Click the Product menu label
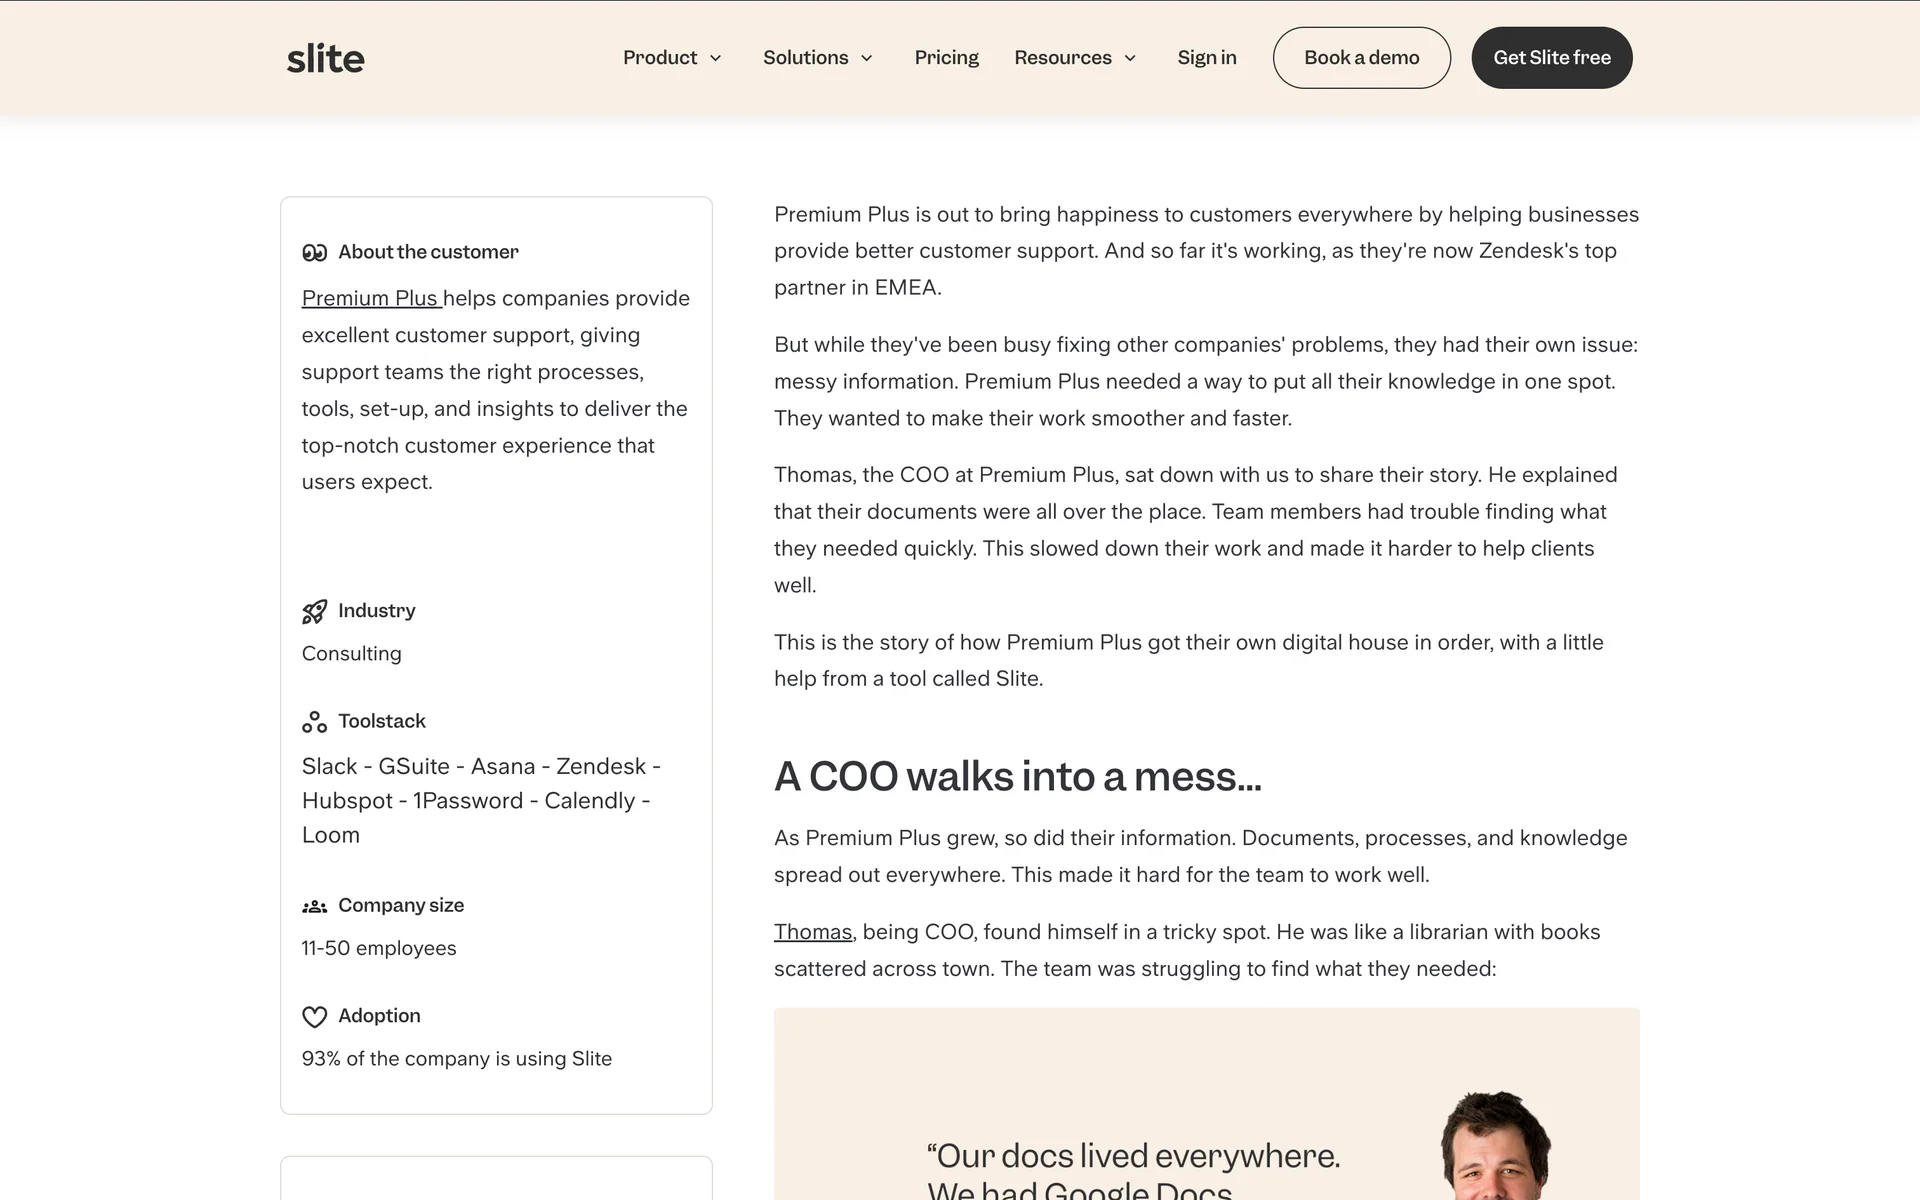This screenshot has height=1200, width=1920. [660, 58]
